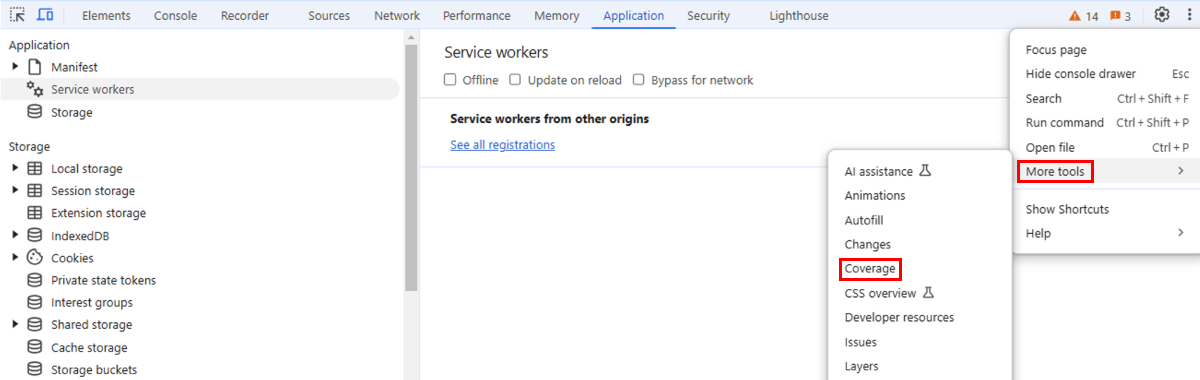The image size is (1200, 380).
Task: Toggle the device toolbar icon
Action: click(x=45, y=15)
